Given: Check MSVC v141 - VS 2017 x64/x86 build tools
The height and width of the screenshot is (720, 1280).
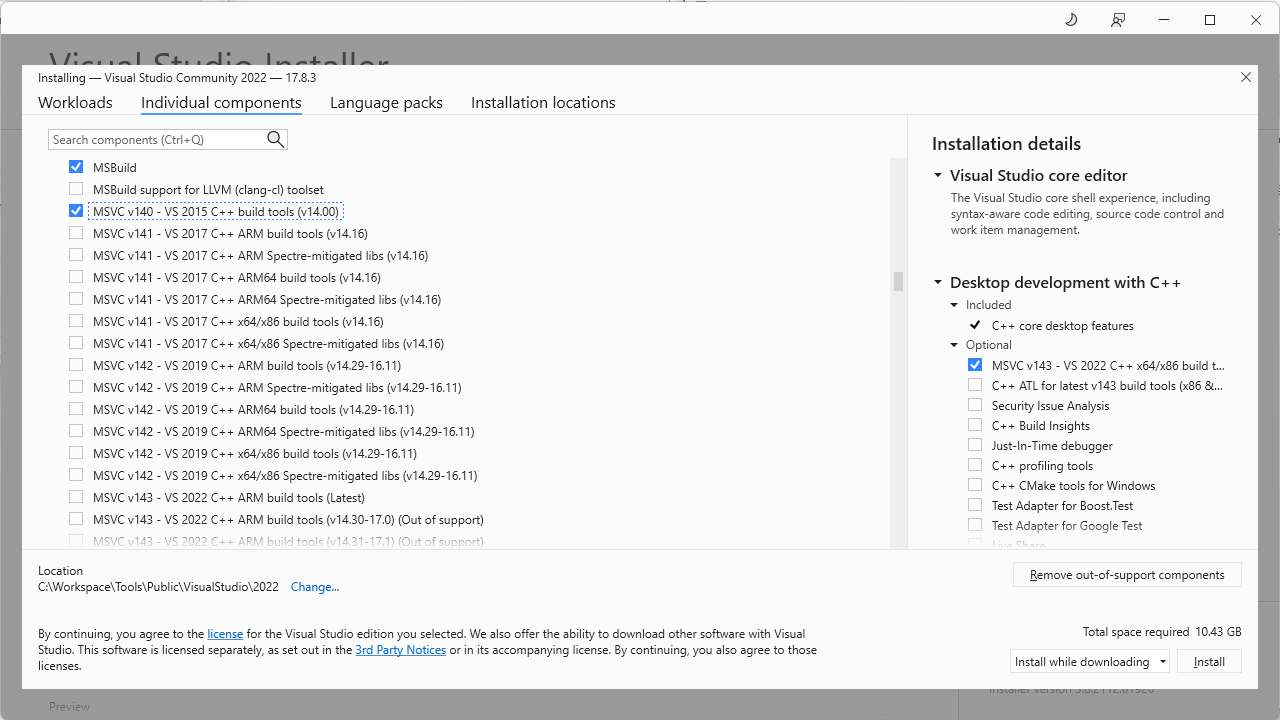Looking at the screenshot, I should point(75,321).
